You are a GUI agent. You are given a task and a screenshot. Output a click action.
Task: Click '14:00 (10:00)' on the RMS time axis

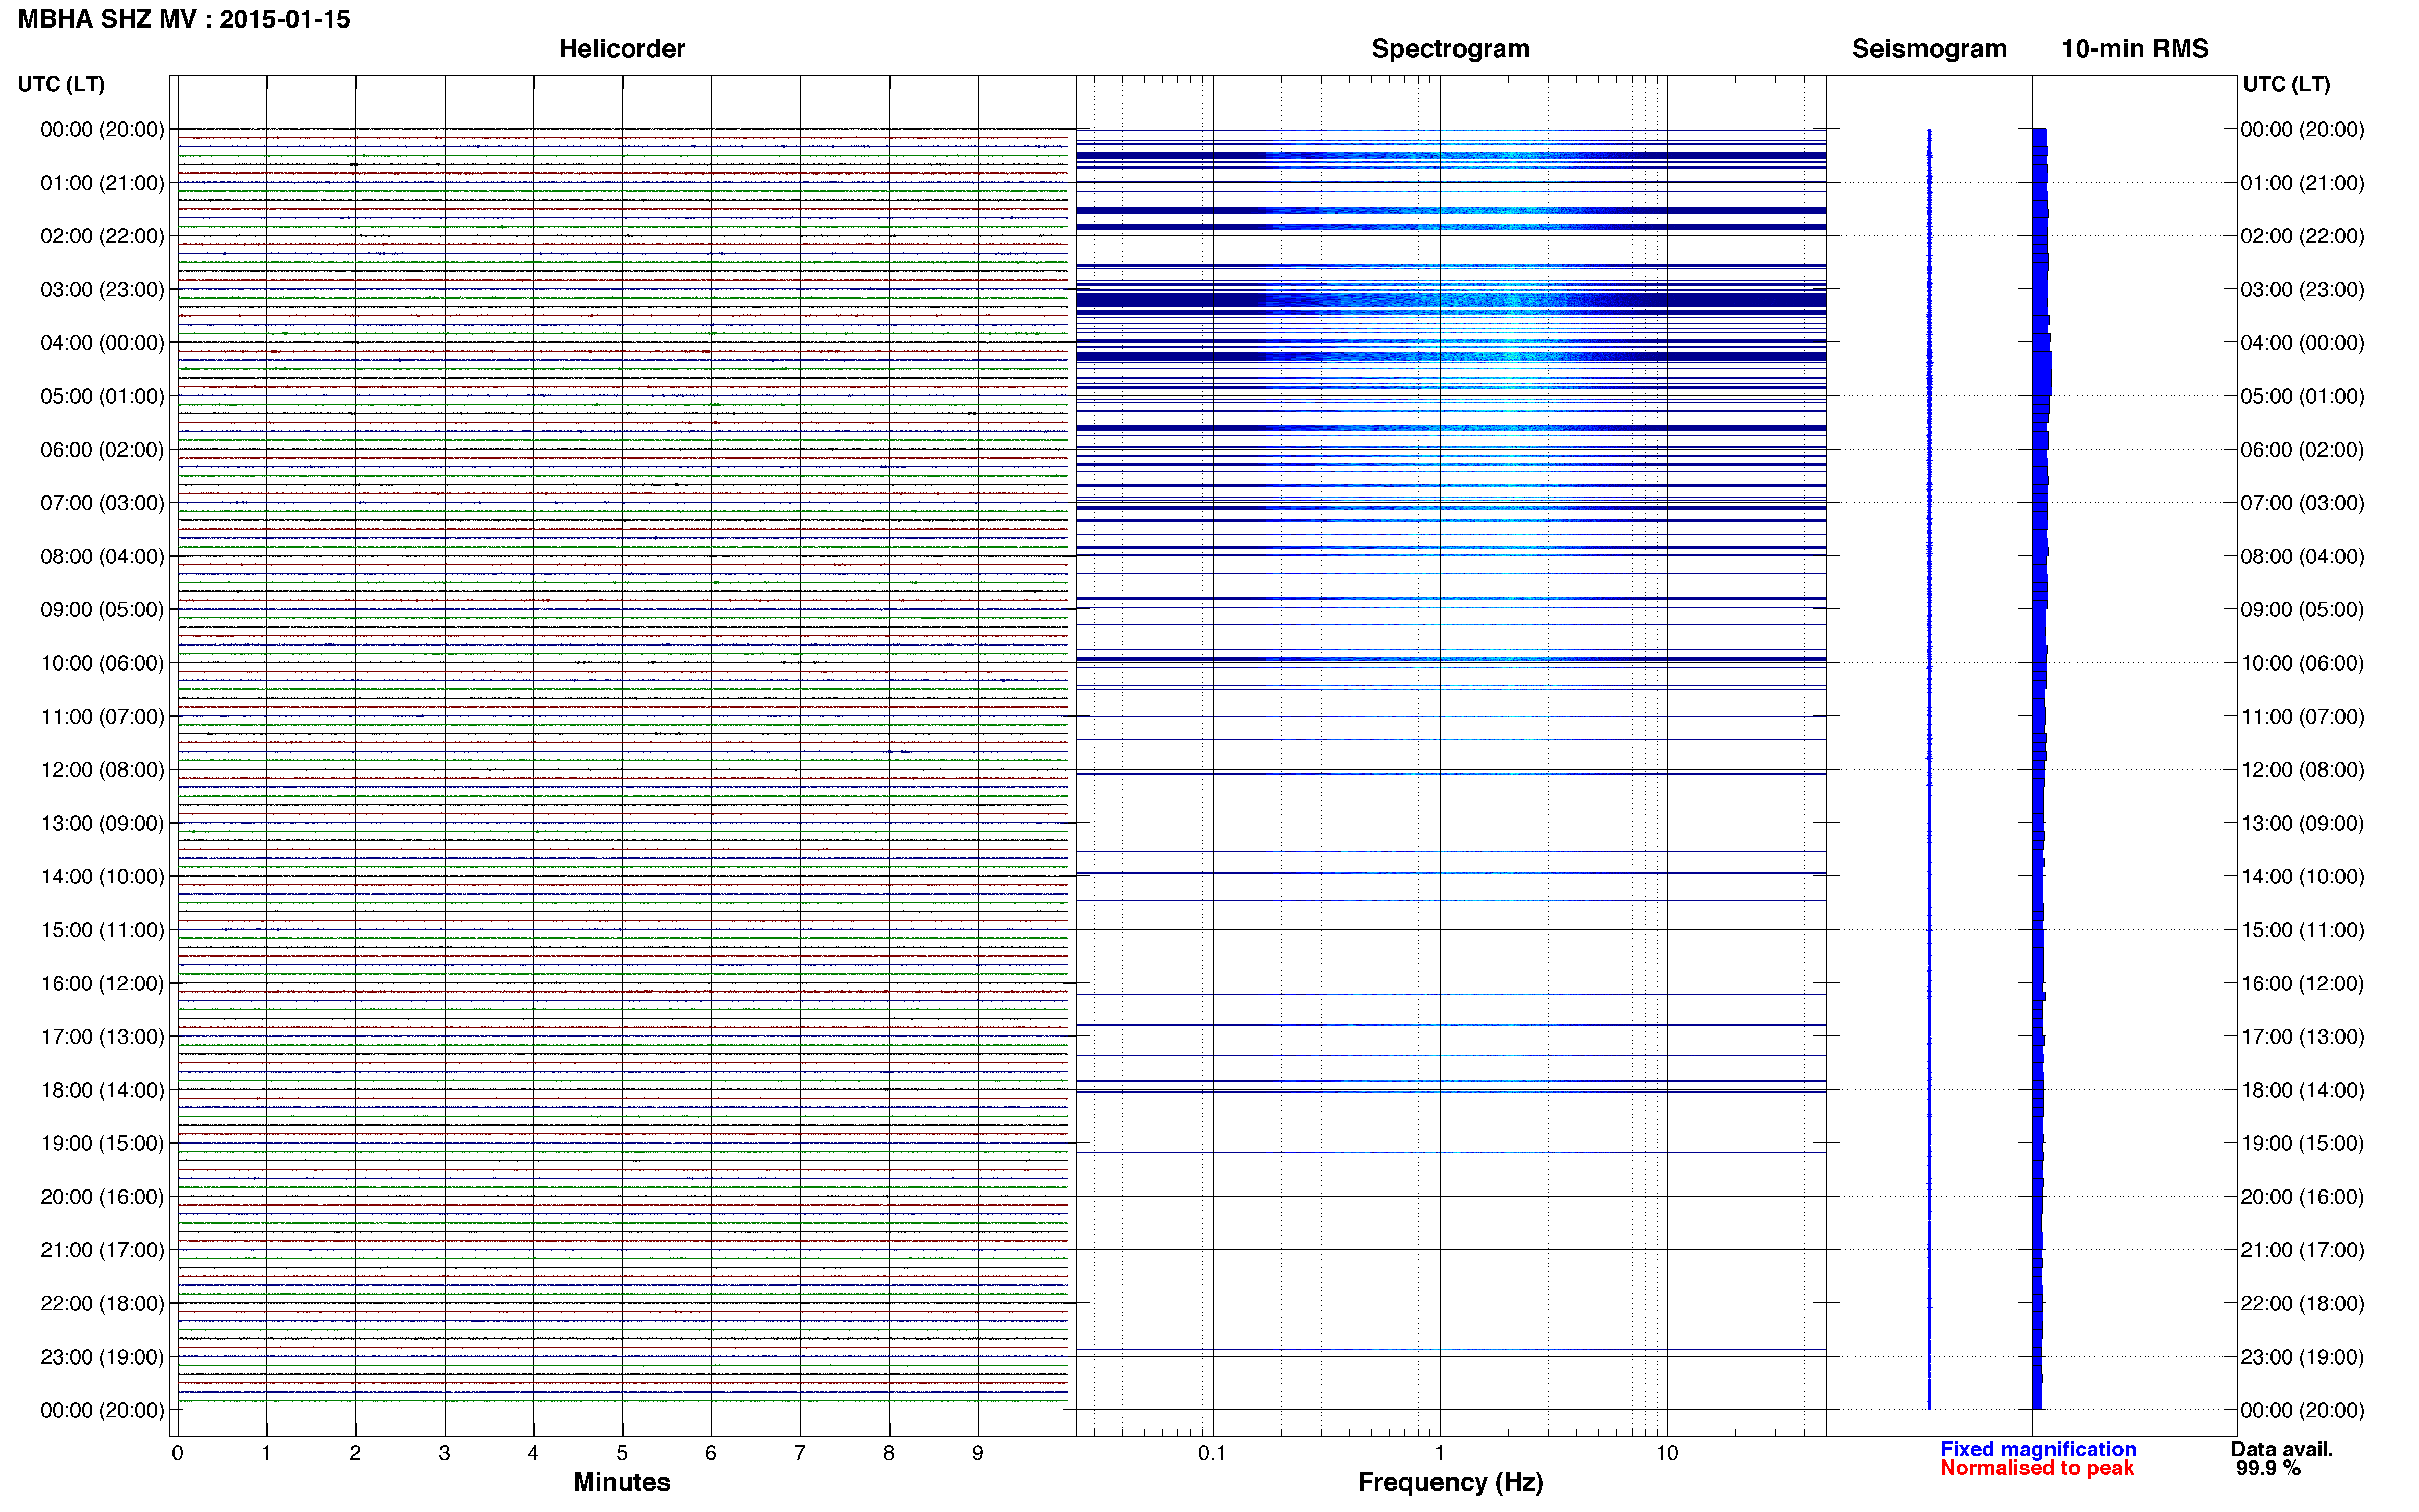click(2302, 877)
